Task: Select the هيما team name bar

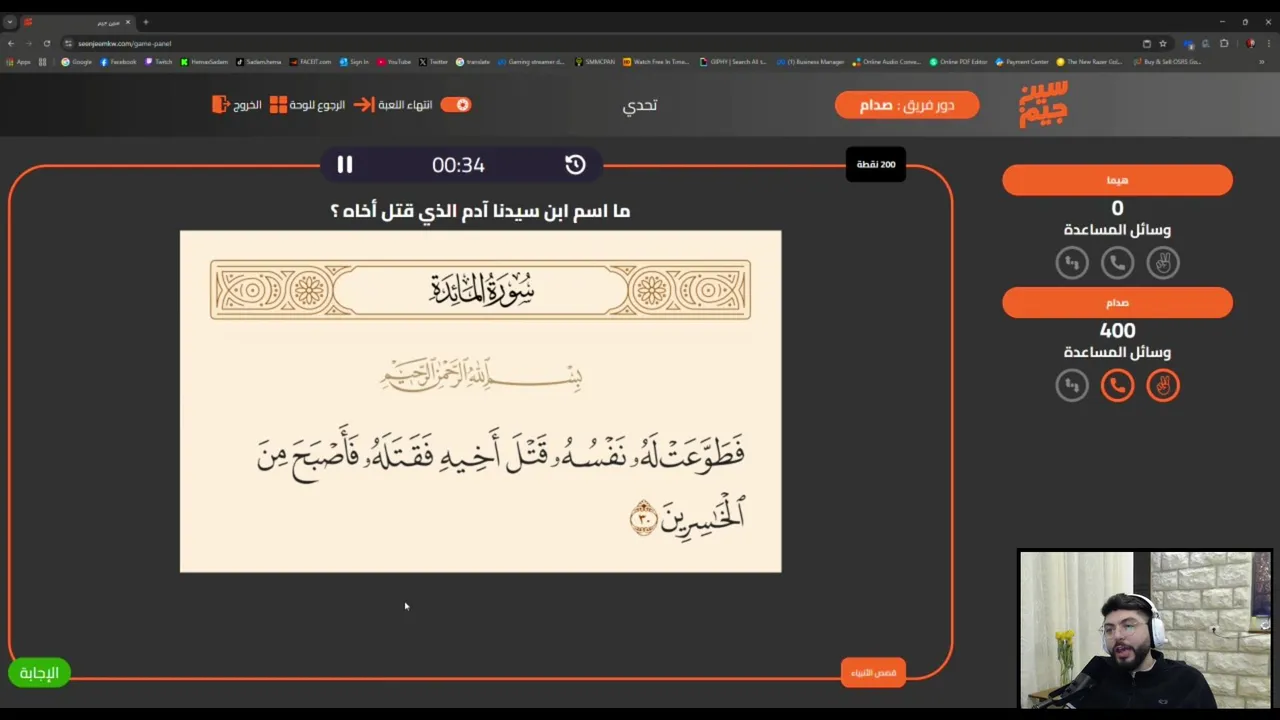Action: point(1117,180)
